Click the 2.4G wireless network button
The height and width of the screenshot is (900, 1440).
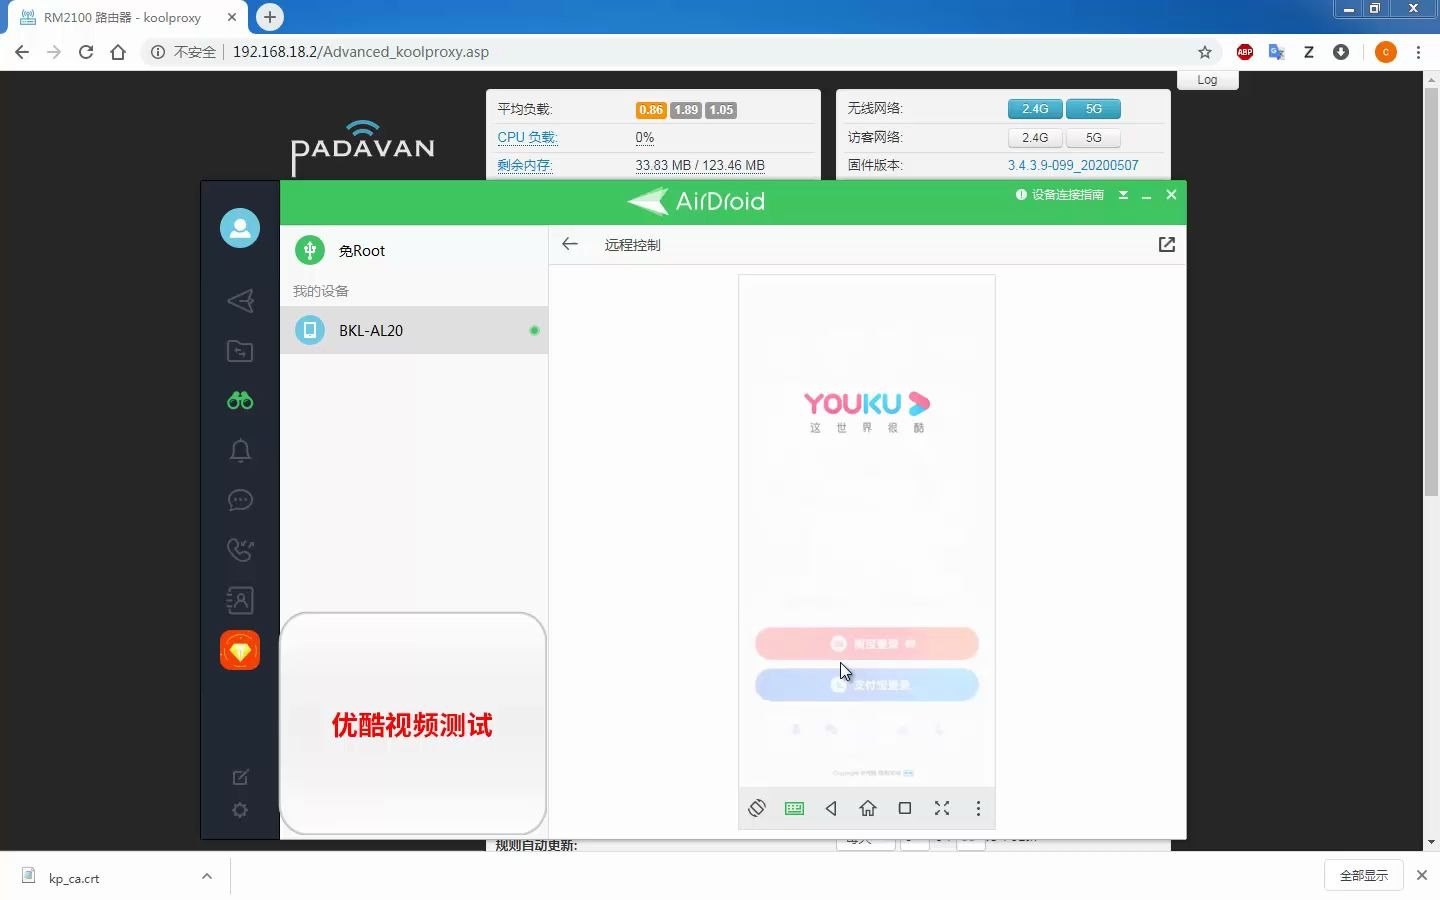1035,109
